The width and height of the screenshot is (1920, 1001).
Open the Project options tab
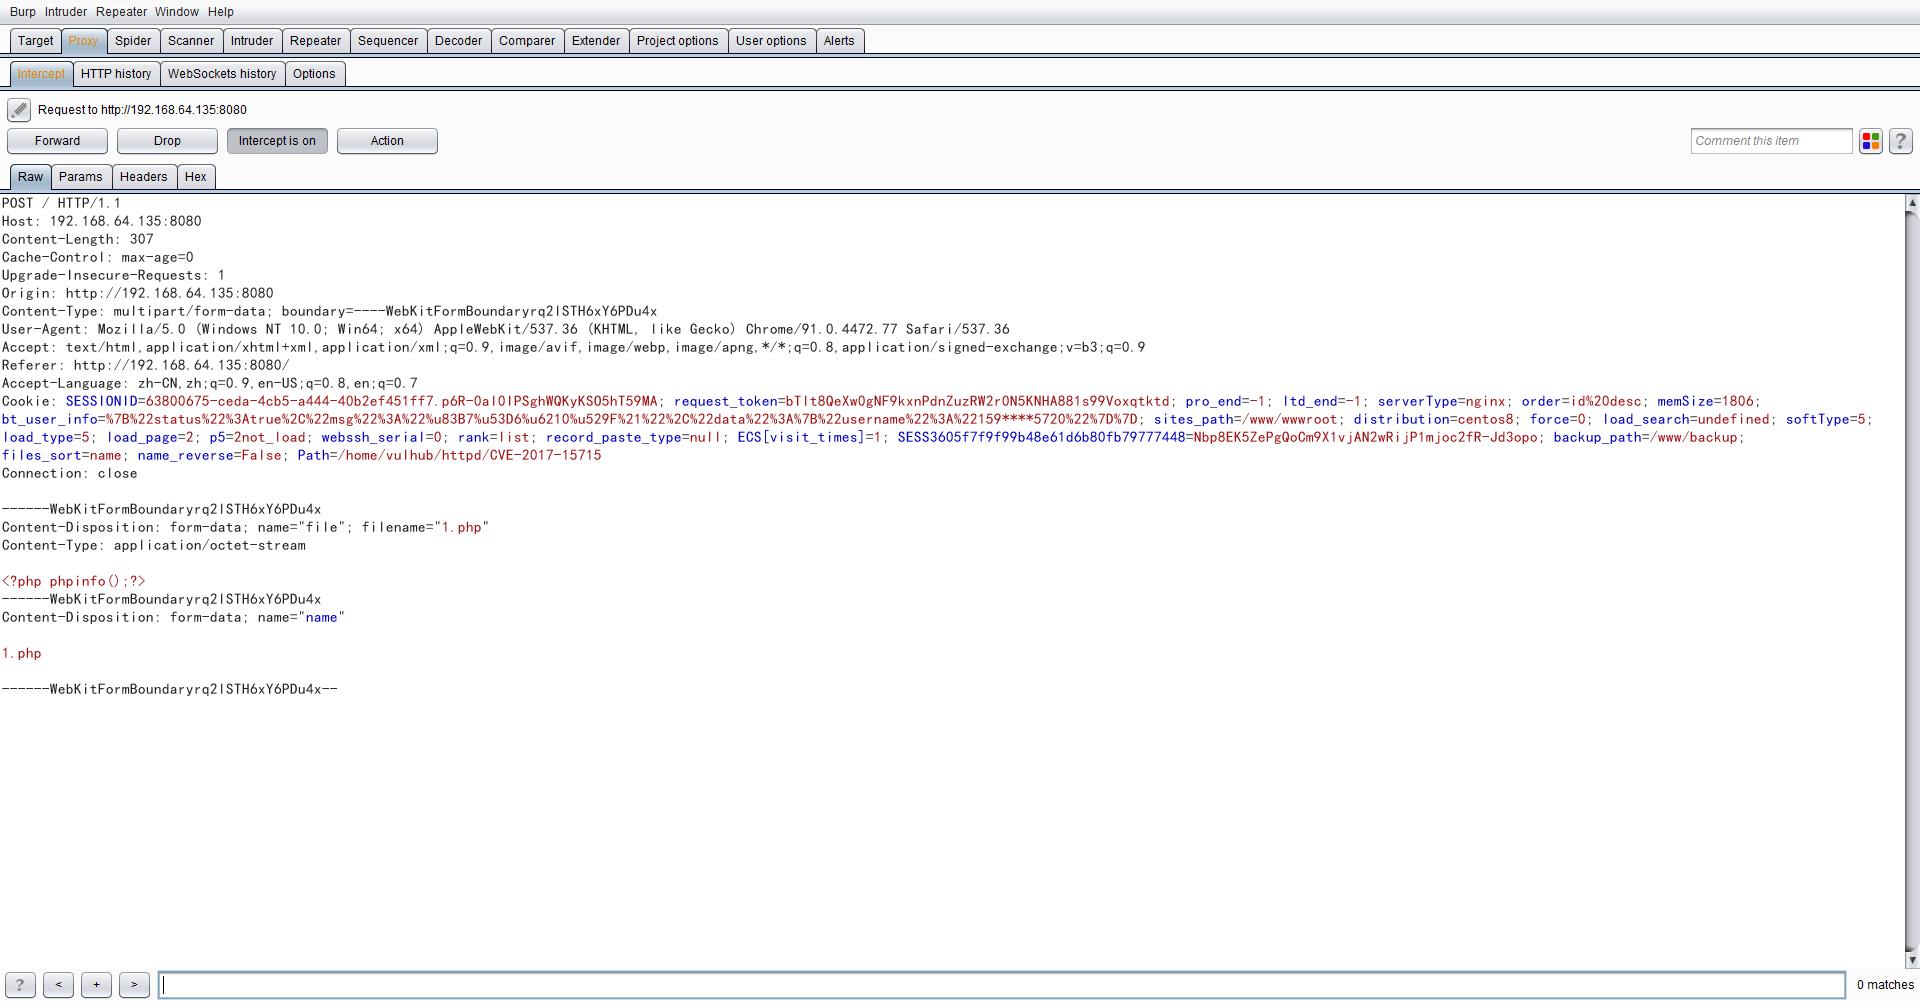tap(678, 41)
